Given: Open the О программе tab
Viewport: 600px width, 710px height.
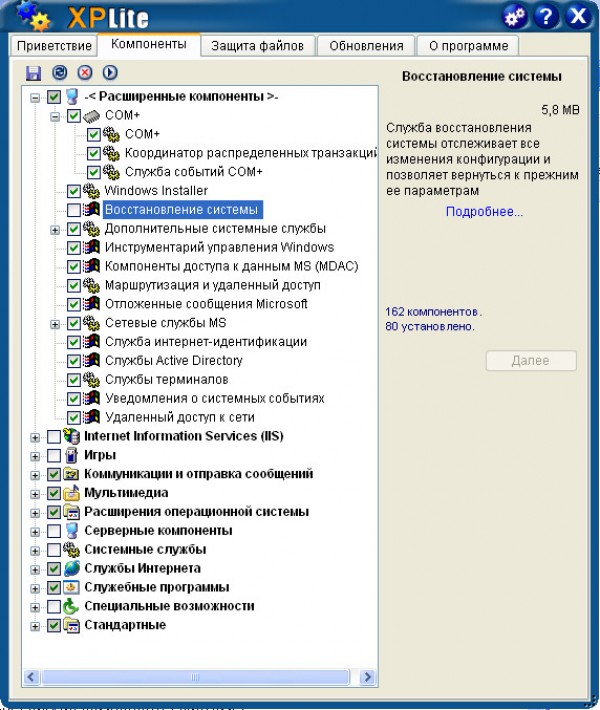Looking at the screenshot, I should (x=468, y=46).
